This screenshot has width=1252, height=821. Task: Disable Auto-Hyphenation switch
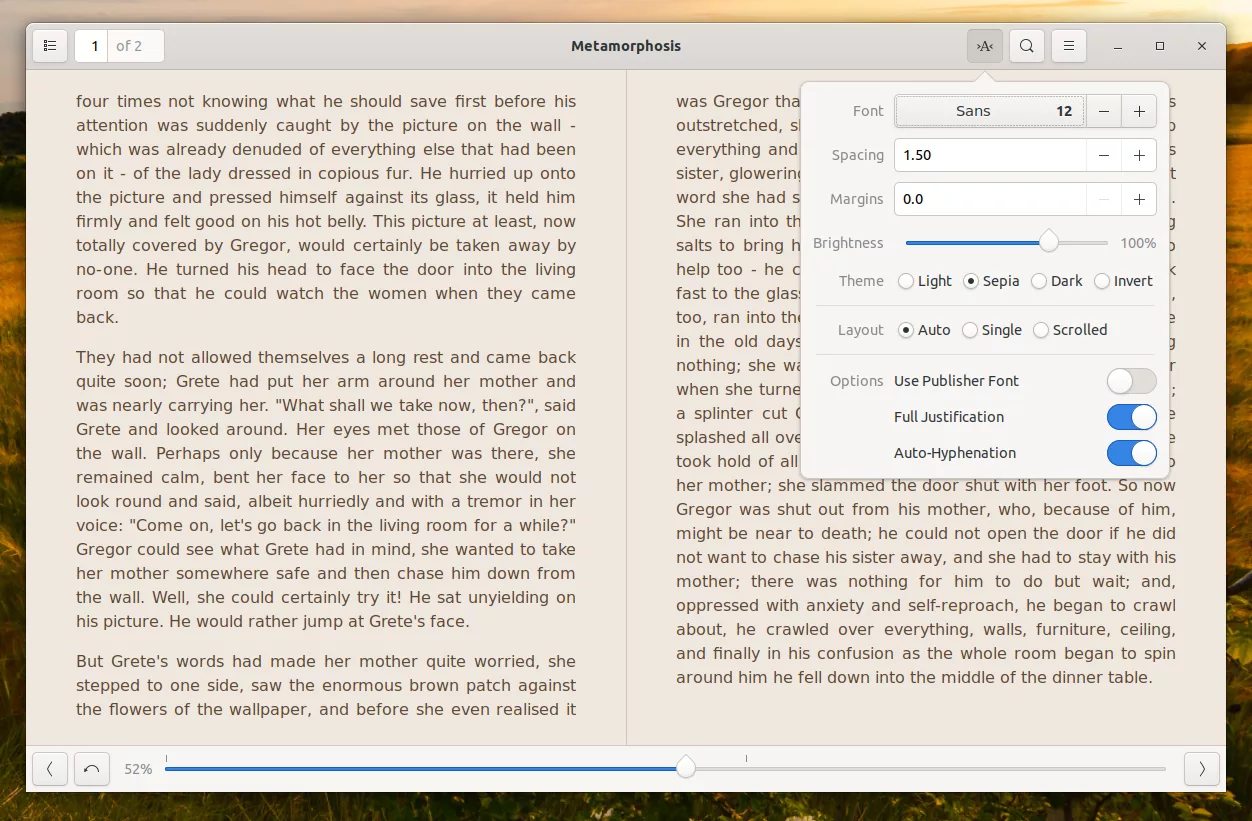click(x=1131, y=453)
